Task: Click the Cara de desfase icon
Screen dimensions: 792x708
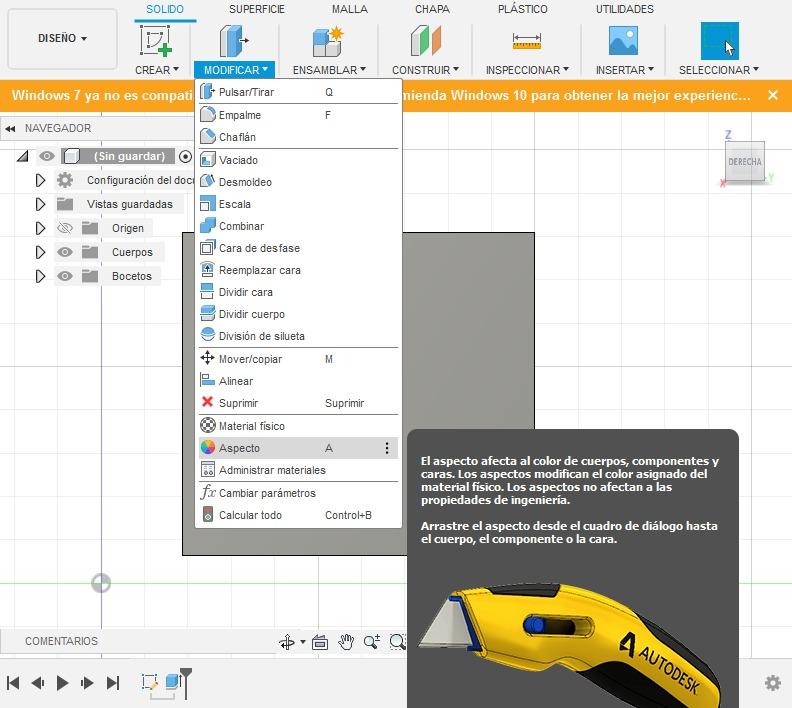Action: coord(208,247)
